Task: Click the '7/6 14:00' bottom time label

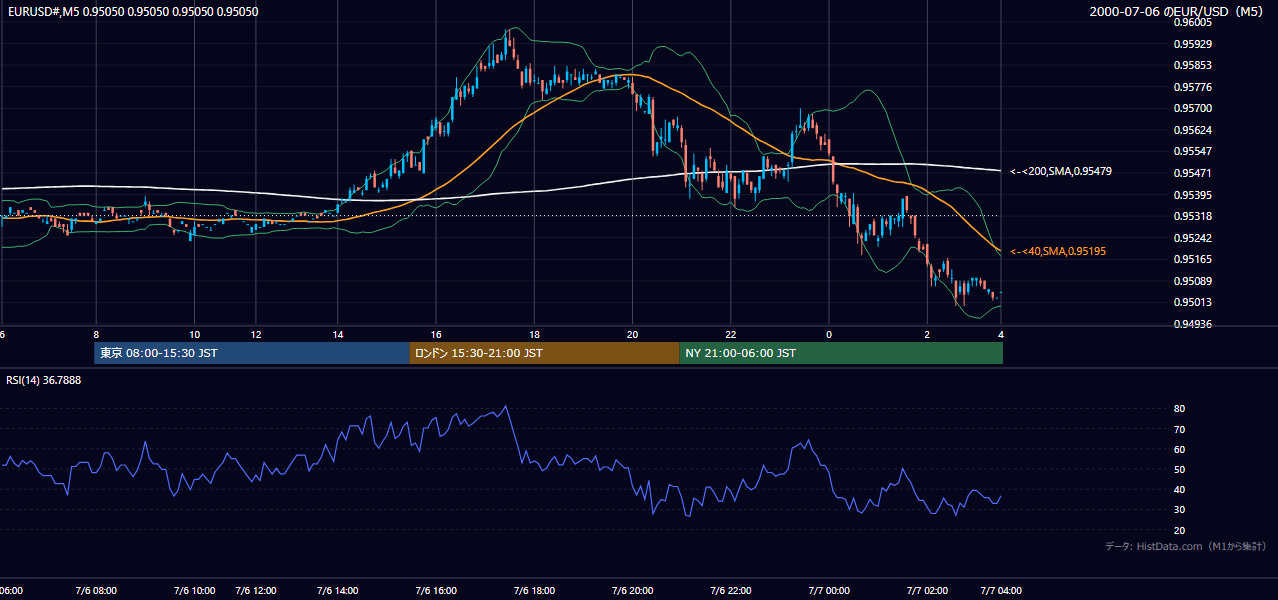Action: click(x=337, y=591)
